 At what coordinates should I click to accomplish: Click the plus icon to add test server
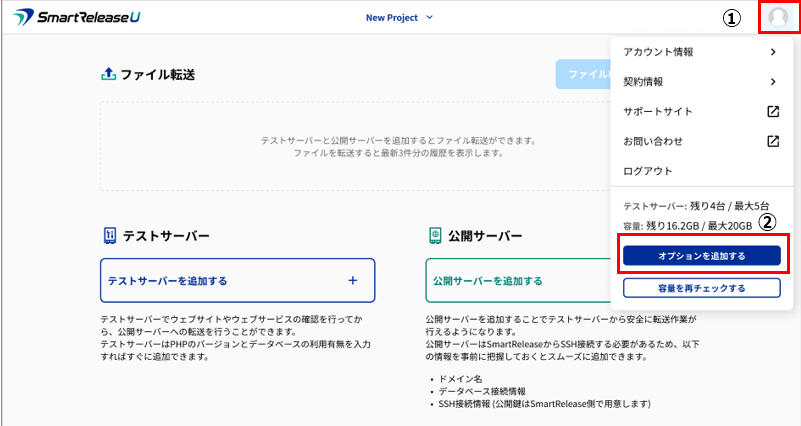coord(352,281)
